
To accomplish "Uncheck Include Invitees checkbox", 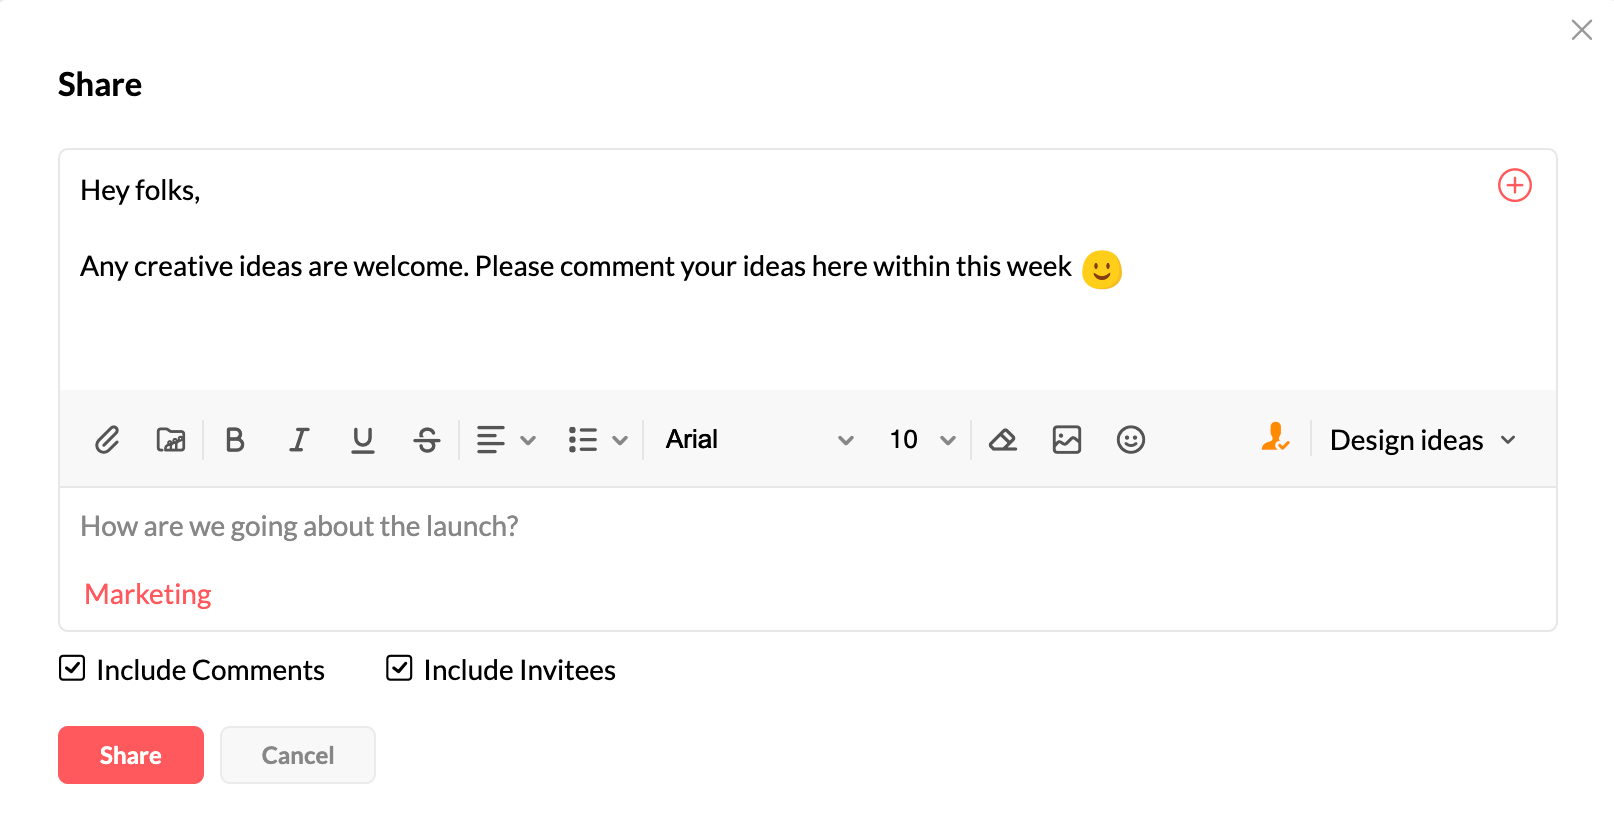I will pyautogui.click(x=399, y=668).
